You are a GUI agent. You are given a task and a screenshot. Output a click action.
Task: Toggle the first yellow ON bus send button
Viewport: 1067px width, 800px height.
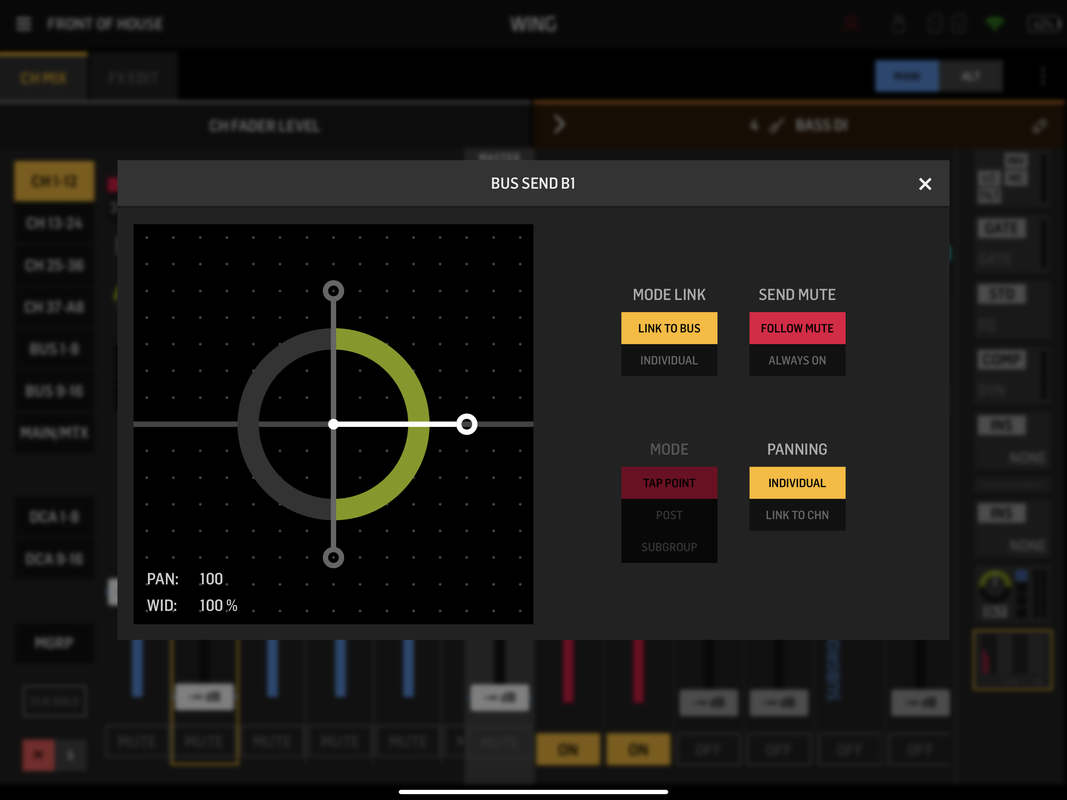point(568,749)
